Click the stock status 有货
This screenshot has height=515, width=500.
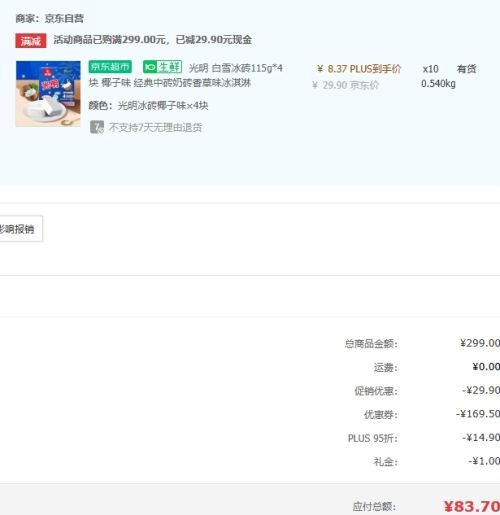point(466,69)
